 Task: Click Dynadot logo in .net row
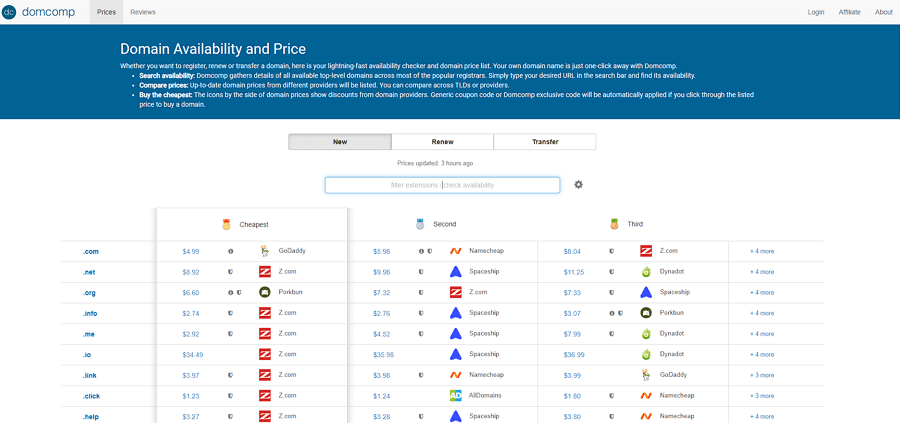tap(646, 271)
